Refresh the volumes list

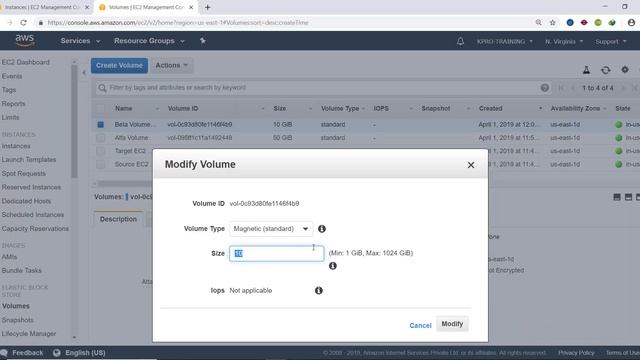606,70
